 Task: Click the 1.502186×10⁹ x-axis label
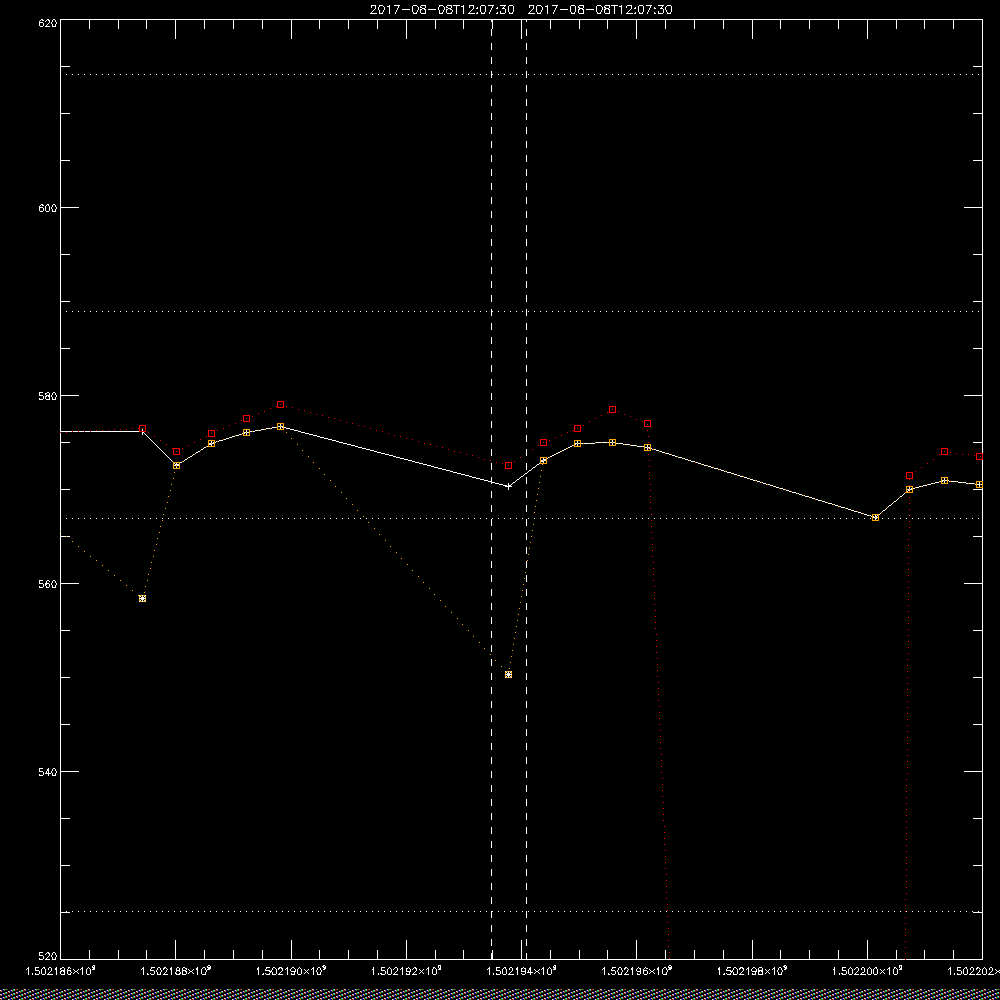coord(60,971)
